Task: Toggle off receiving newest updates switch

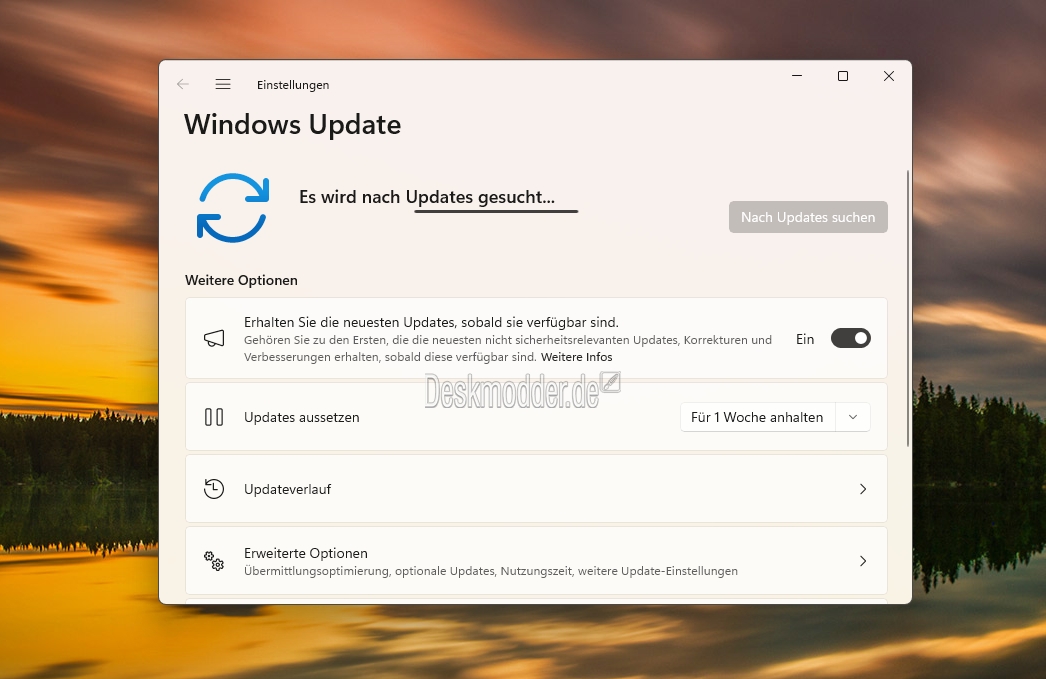Action: 851,338
